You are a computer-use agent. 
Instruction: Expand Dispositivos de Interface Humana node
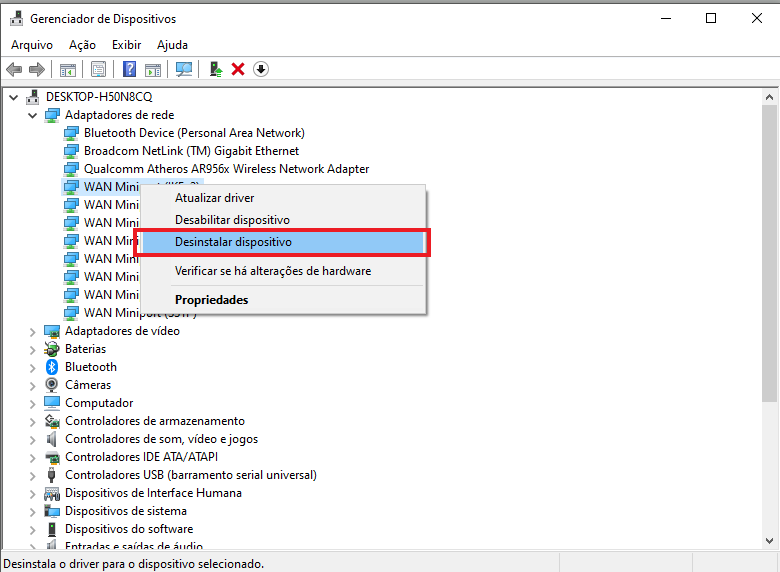(x=33, y=493)
